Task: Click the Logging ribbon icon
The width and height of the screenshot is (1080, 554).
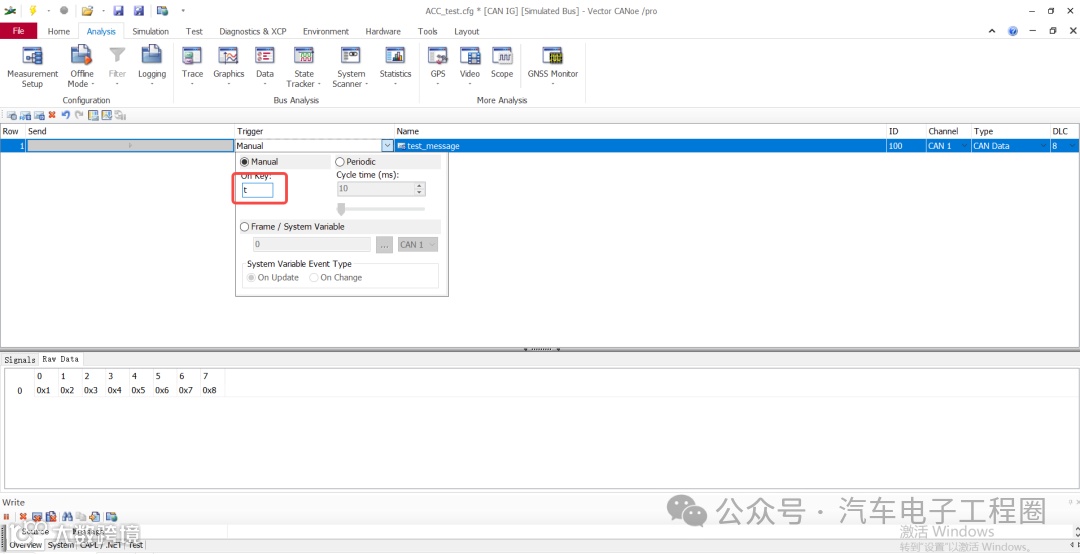Action: [152, 55]
